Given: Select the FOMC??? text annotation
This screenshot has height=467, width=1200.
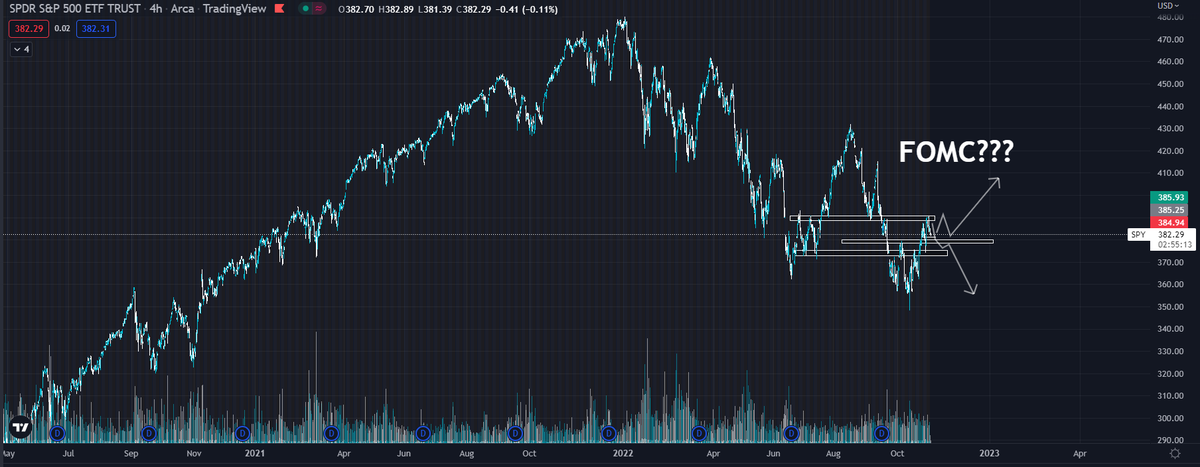Looking at the screenshot, I should (x=956, y=153).
